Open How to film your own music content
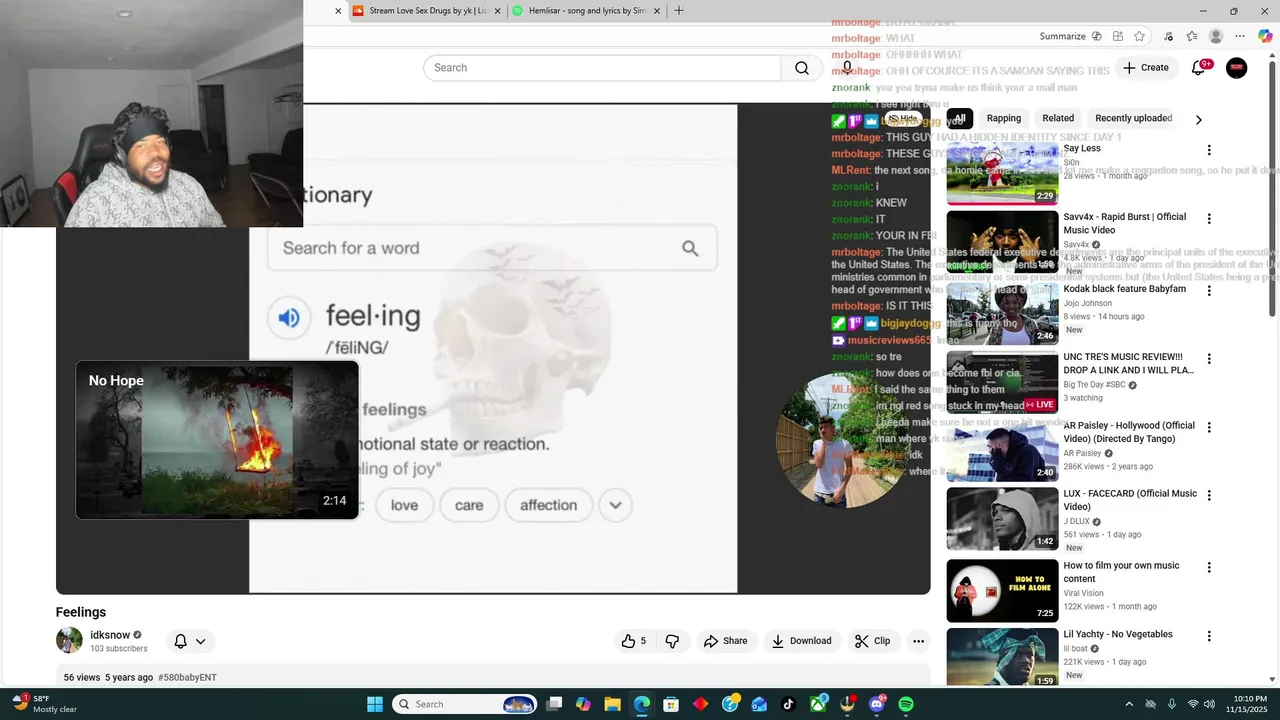This screenshot has height=720, width=1280. coord(1121,572)
